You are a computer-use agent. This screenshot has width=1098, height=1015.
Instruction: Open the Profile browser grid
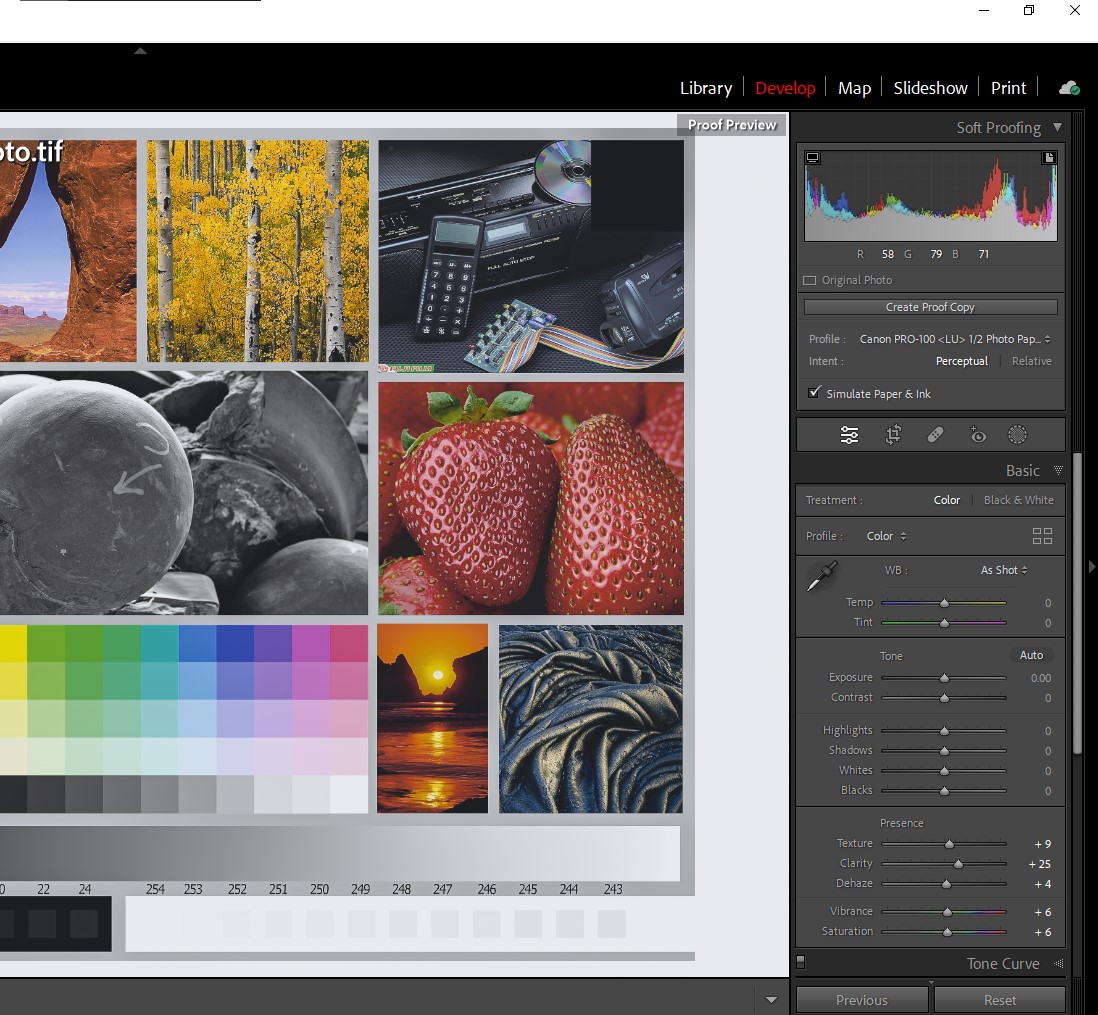(x=1042, y=536)
